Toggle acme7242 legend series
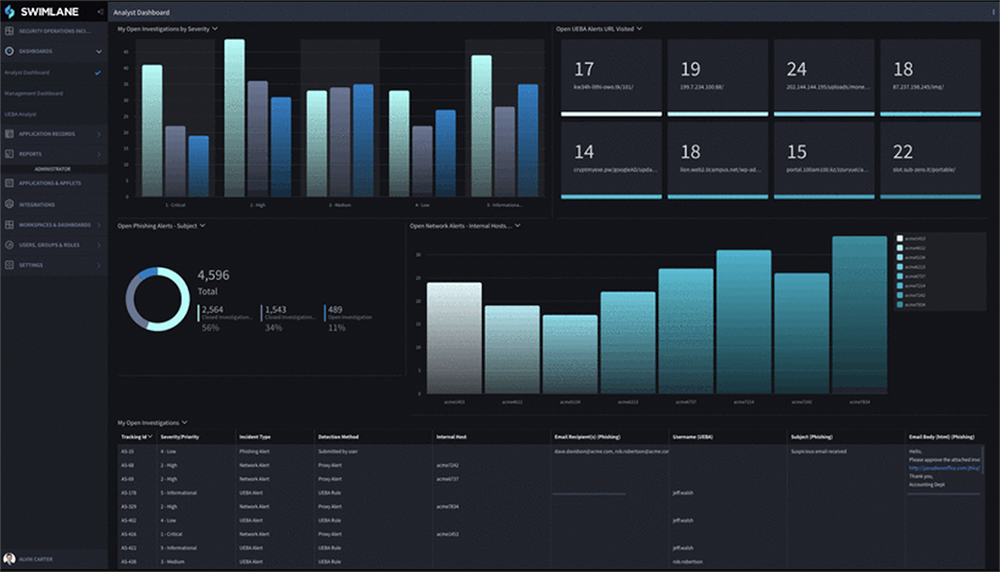This screenshot has width=1000, height=572. pos(911,295)
